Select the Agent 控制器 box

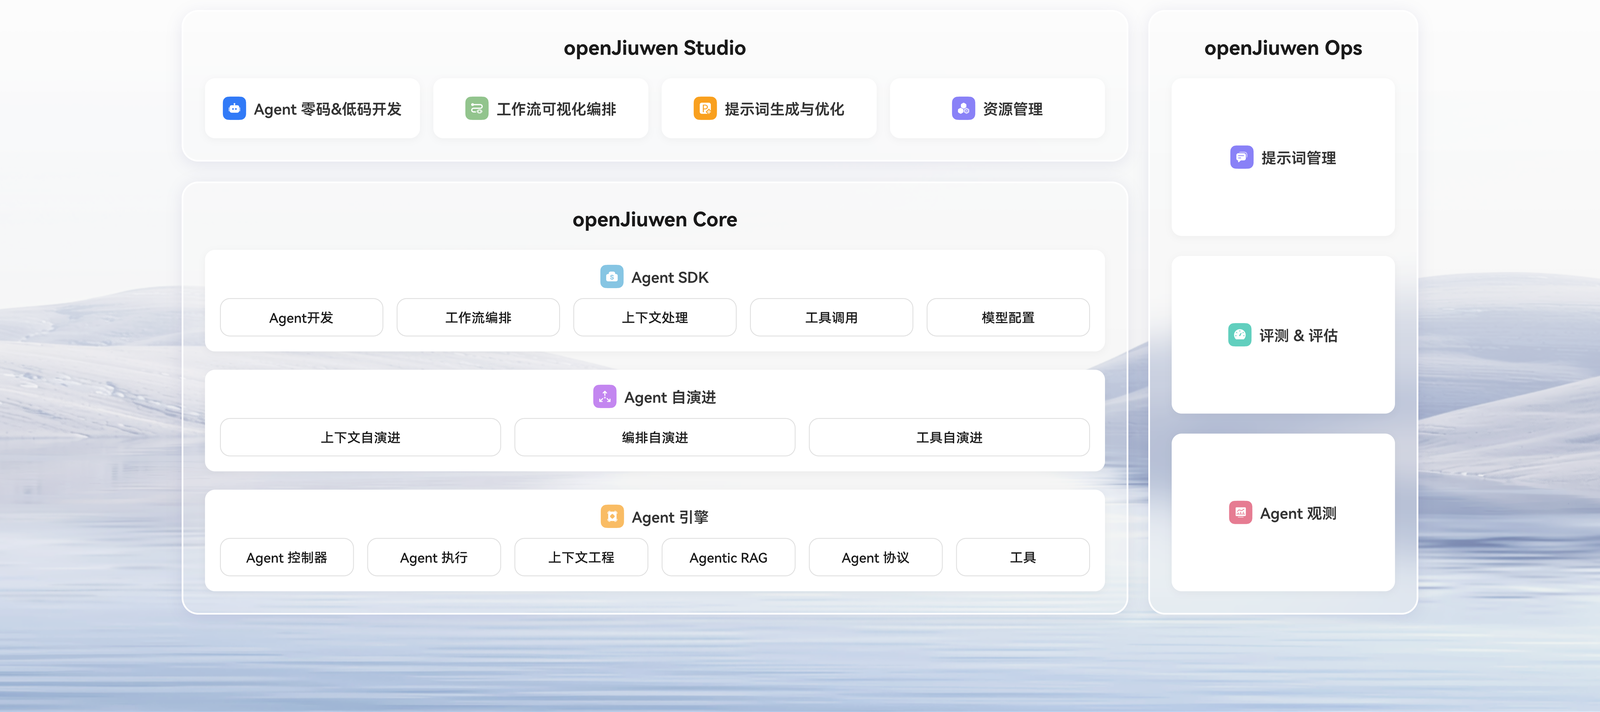click(287, 557)
